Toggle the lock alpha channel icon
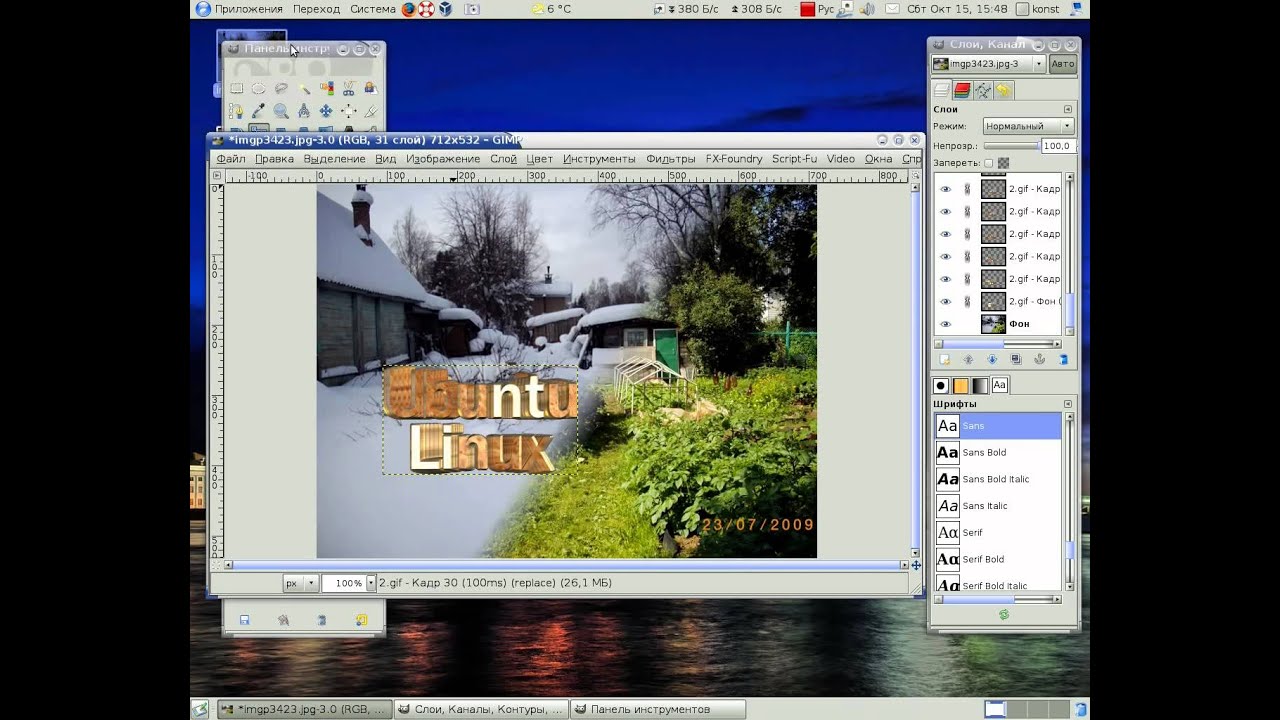 [x=1004, y=163]
